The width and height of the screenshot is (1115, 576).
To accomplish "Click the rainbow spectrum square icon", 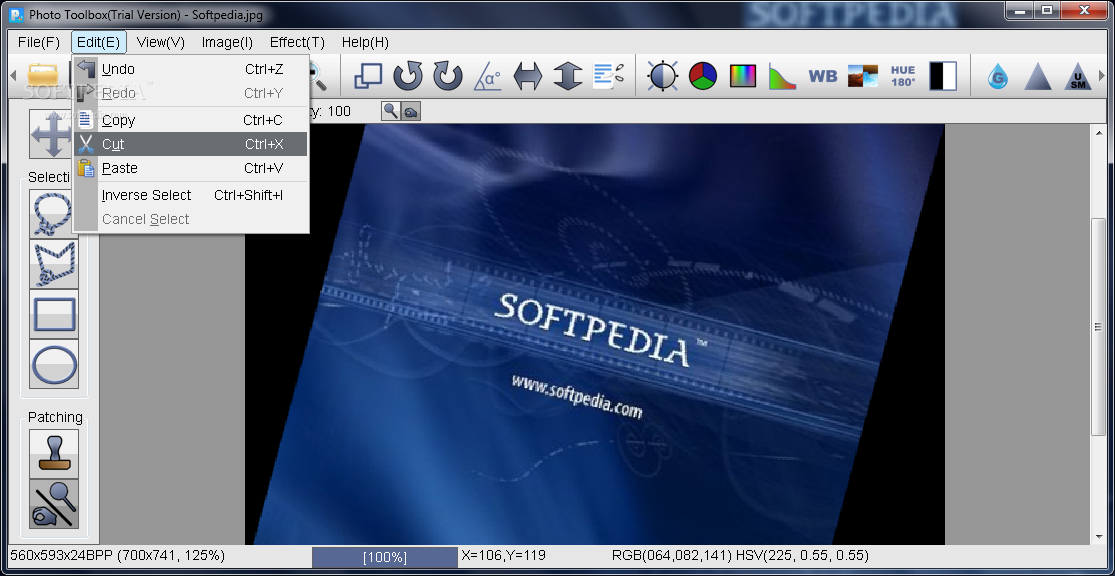I will 742,76.
